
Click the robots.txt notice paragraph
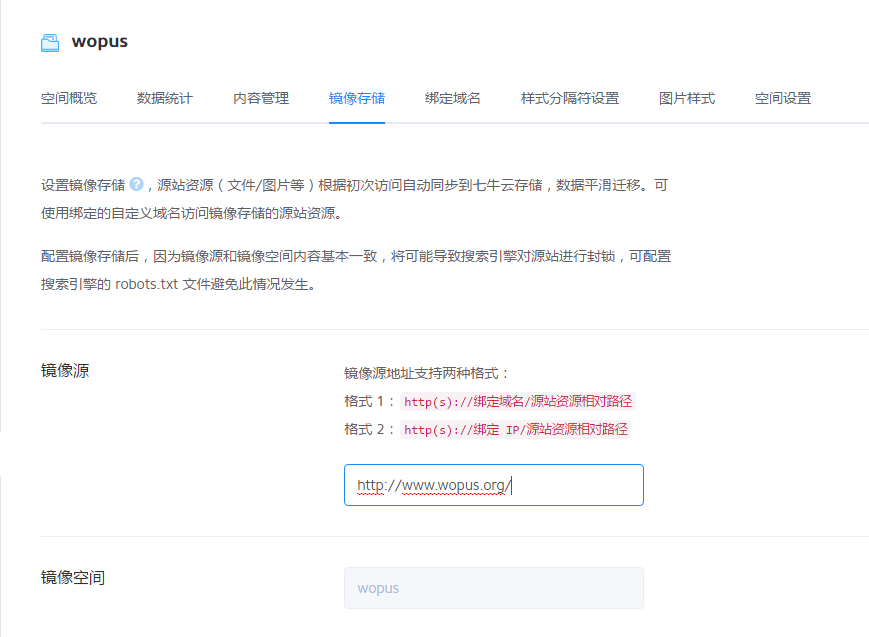pyautogui.click(x=355, y=270)
